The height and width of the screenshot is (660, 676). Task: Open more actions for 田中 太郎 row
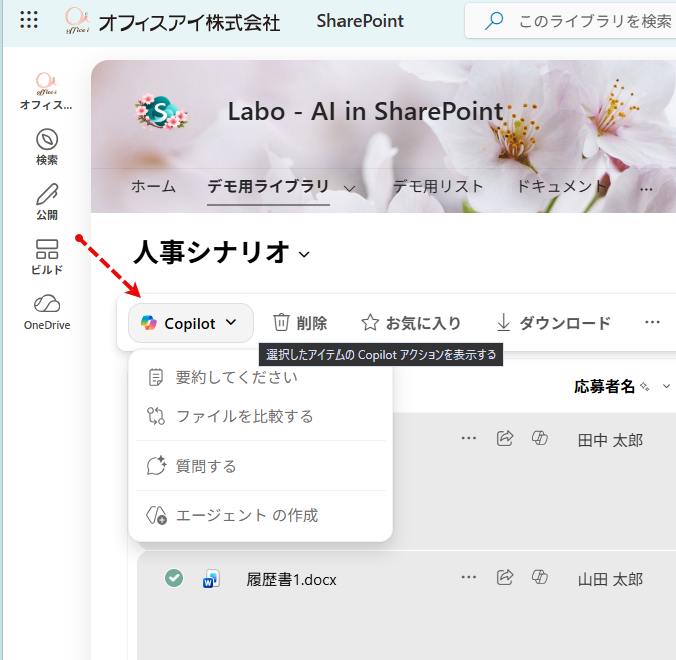(469, 438)
